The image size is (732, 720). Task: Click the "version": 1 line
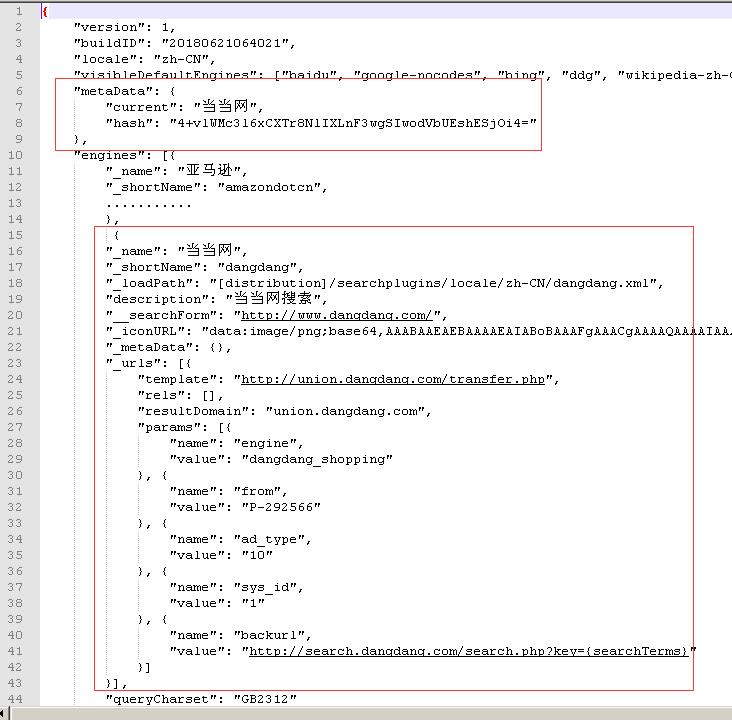tap(125, 27)
